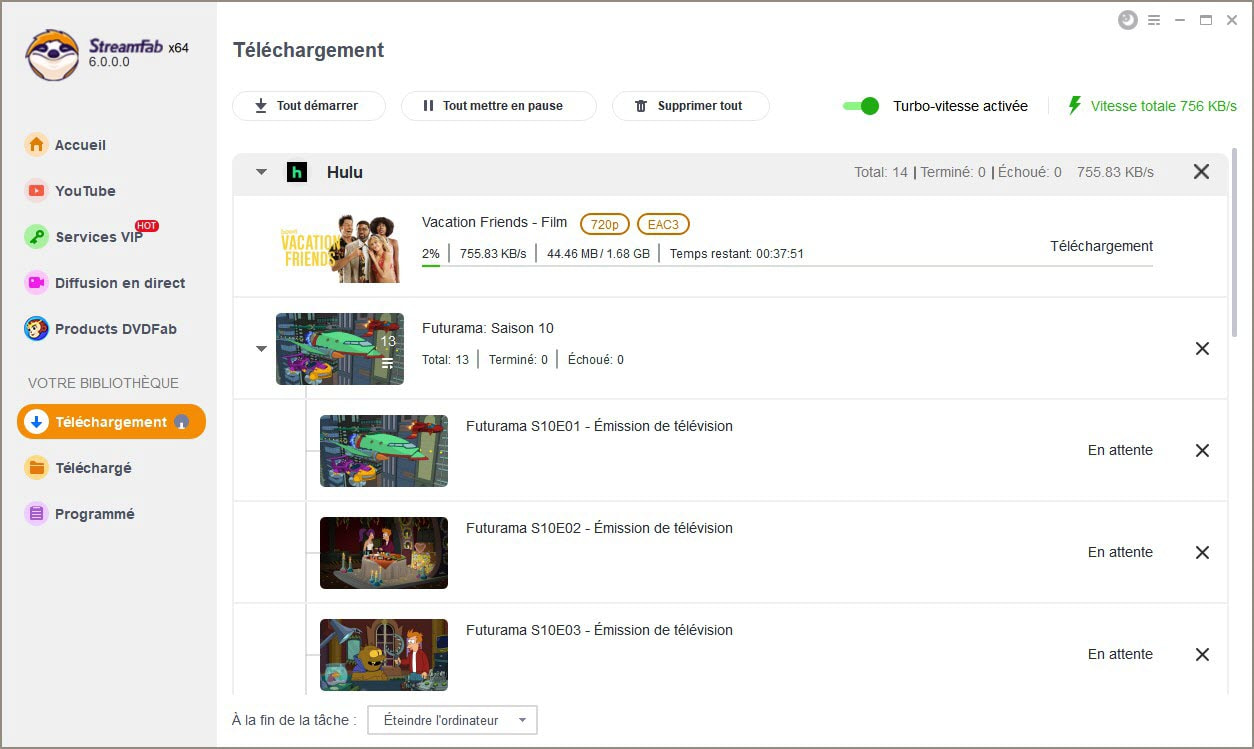This screenshot has height=749, width=1254.
Task: Click the "VOTRE BIBLIOTHÈQUE" heading
Action: tap(103, 383)
